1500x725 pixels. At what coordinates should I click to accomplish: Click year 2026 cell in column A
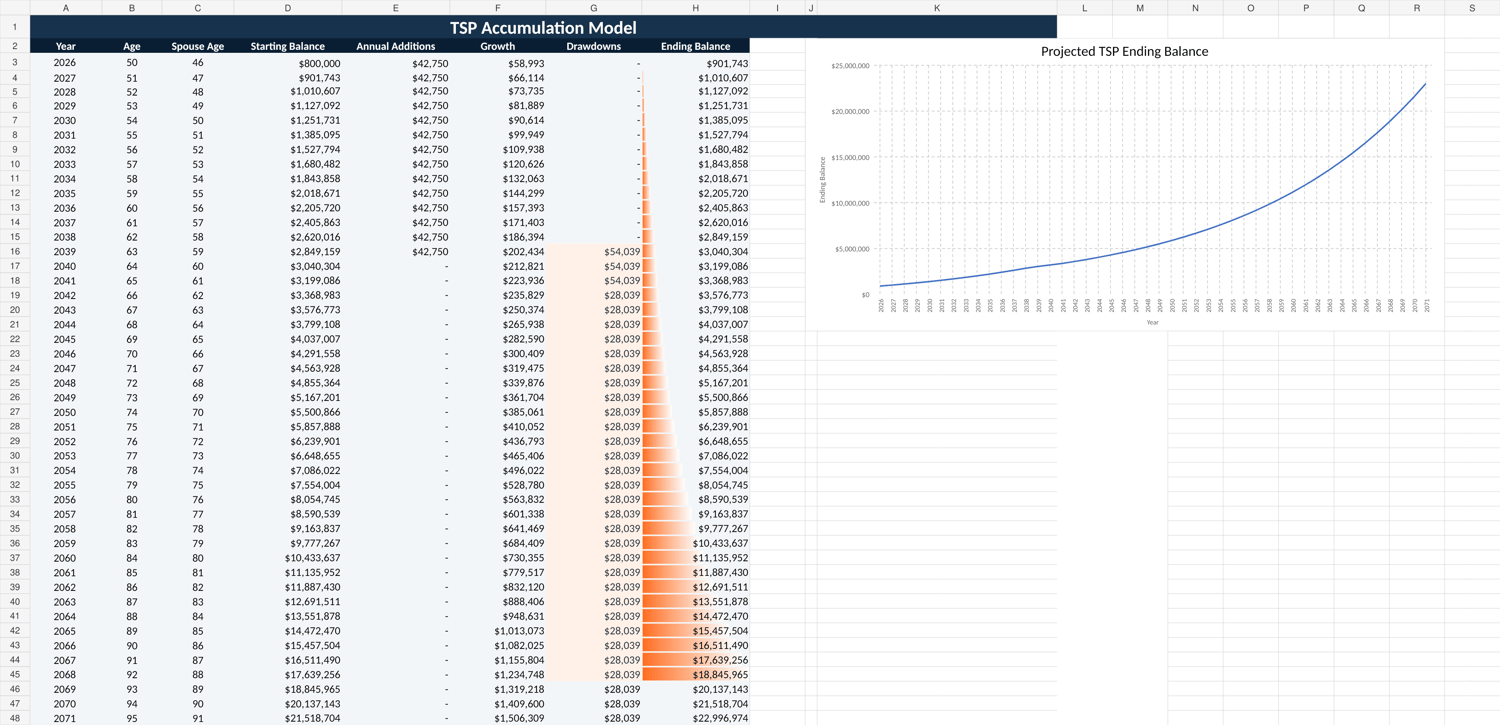click(66, 63)
